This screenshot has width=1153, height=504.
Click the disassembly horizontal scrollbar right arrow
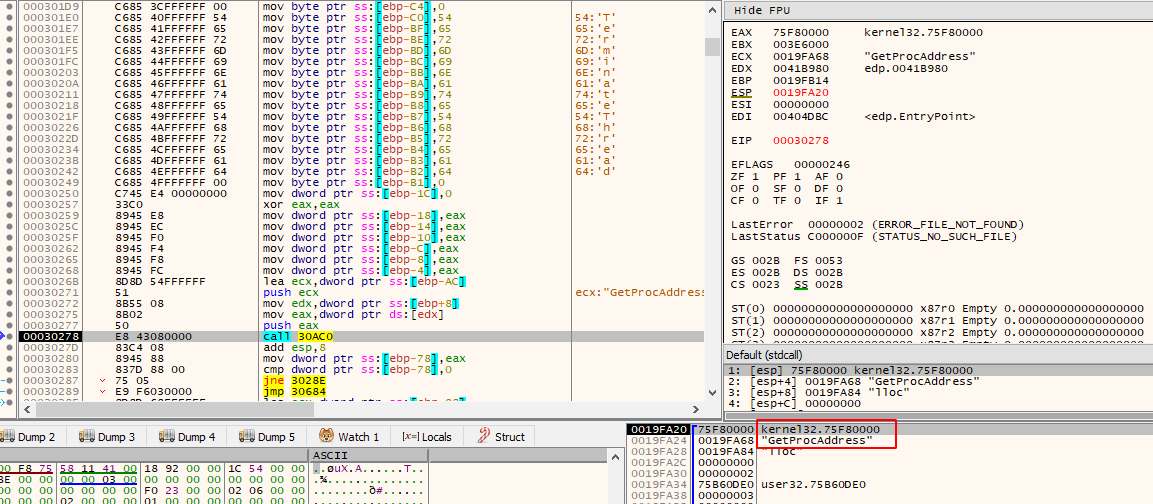click(x=697, y=408)
